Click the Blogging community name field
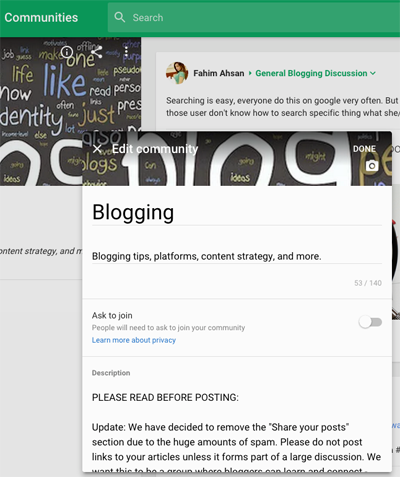Viewport: 400px width, 477px height. pos(237,213)
